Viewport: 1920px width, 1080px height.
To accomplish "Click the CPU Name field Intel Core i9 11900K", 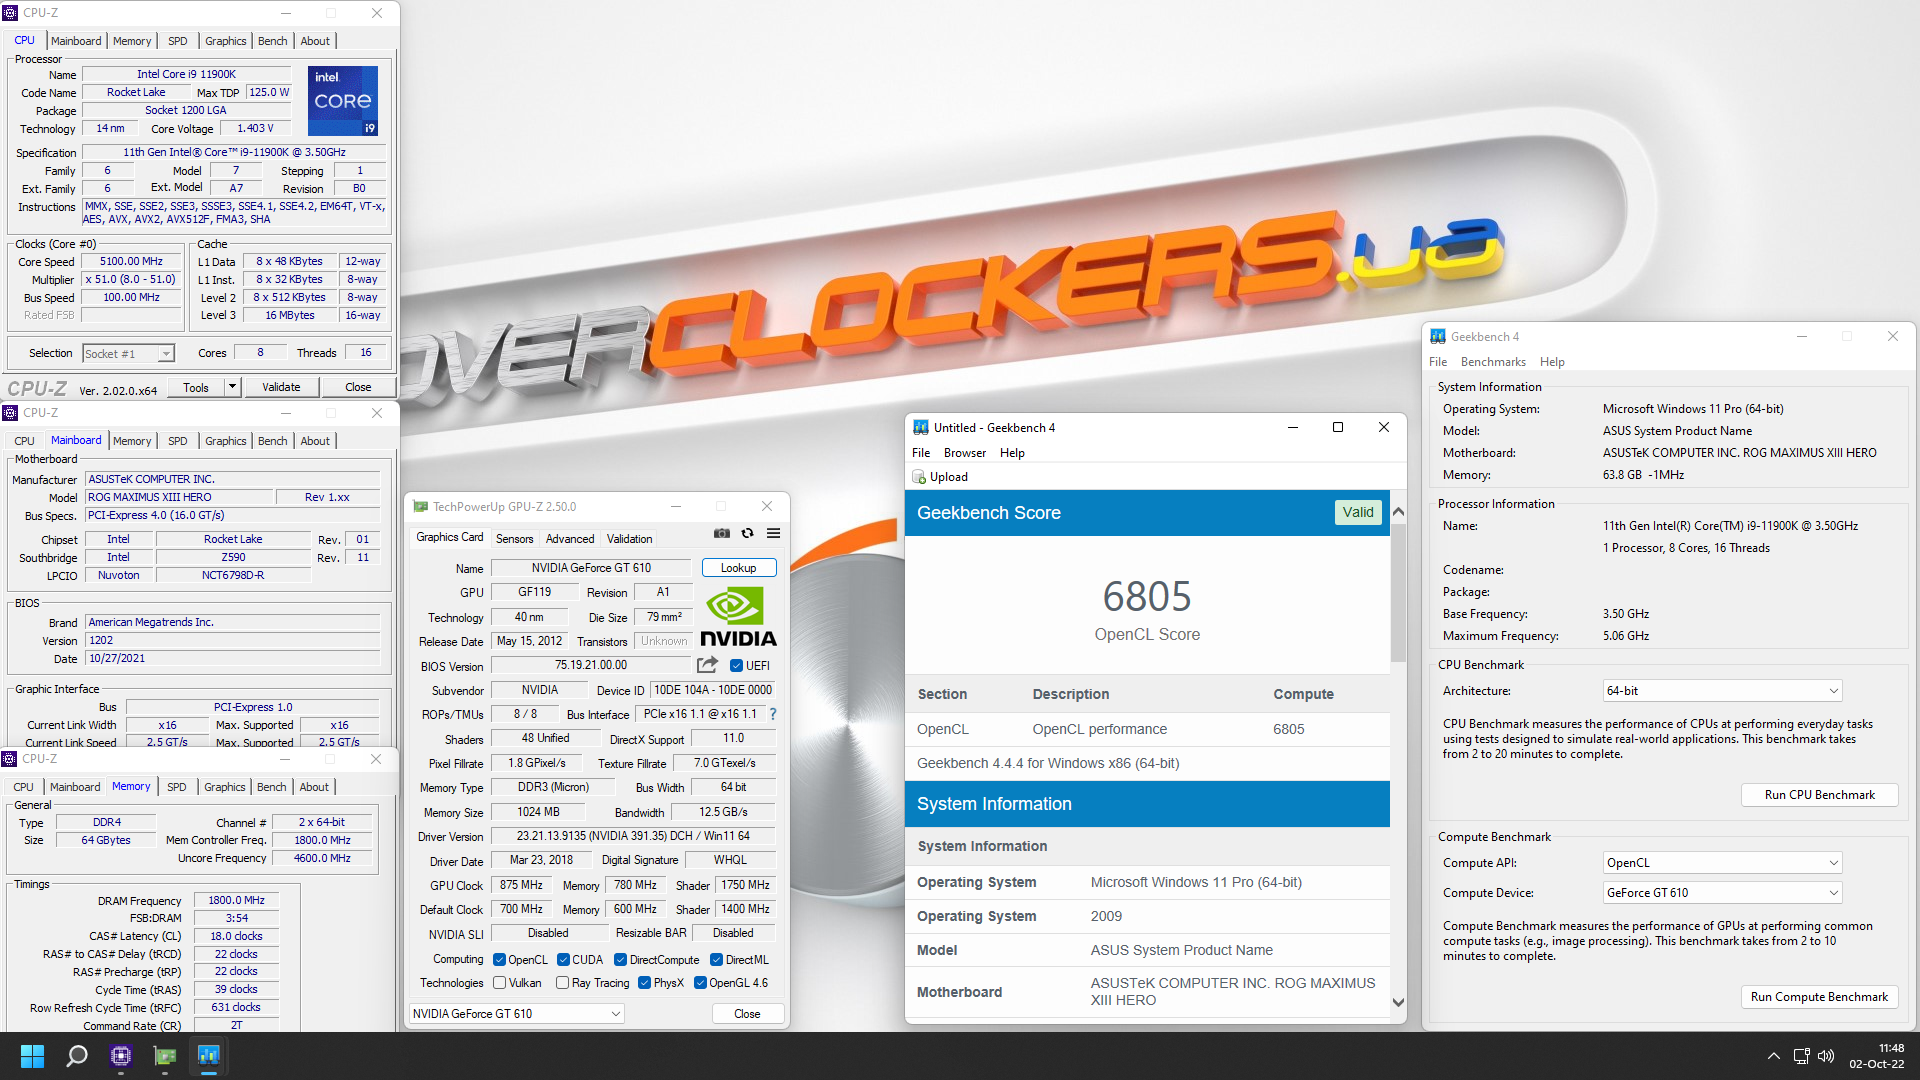I will click(x=187, y=74).
